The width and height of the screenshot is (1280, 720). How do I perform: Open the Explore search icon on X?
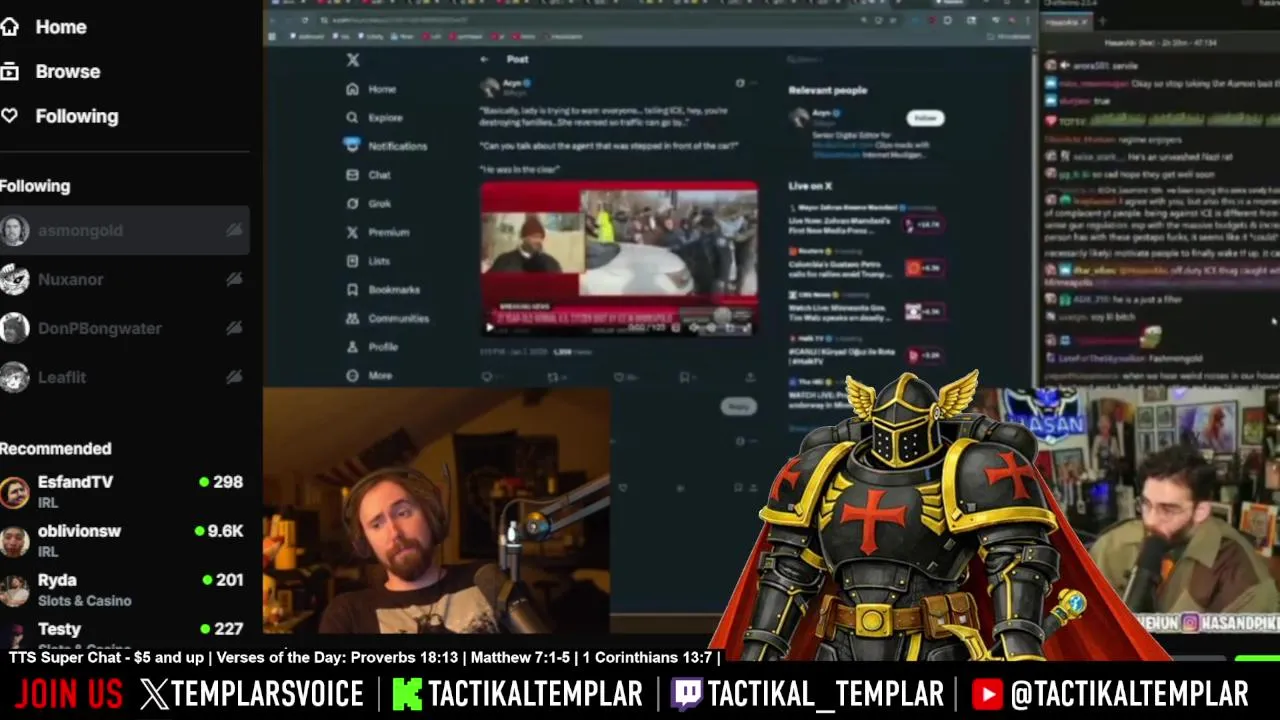click(352, 117)
